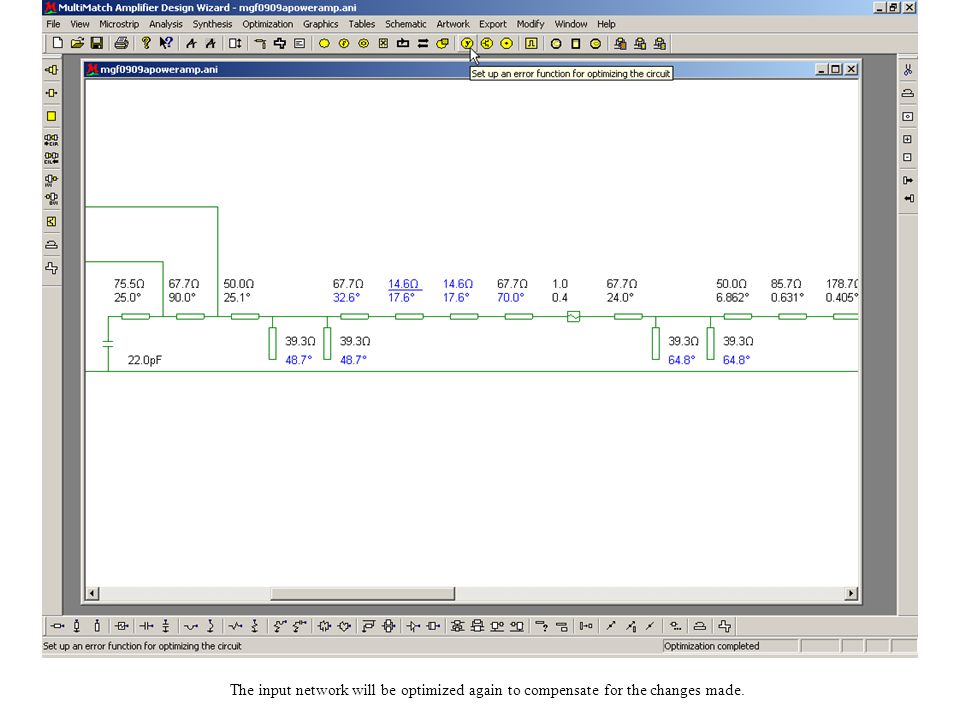Screen dimensions: 960x720
Task: Click the hollow cross icon in bottom toolbar
Action: (725, 626)
